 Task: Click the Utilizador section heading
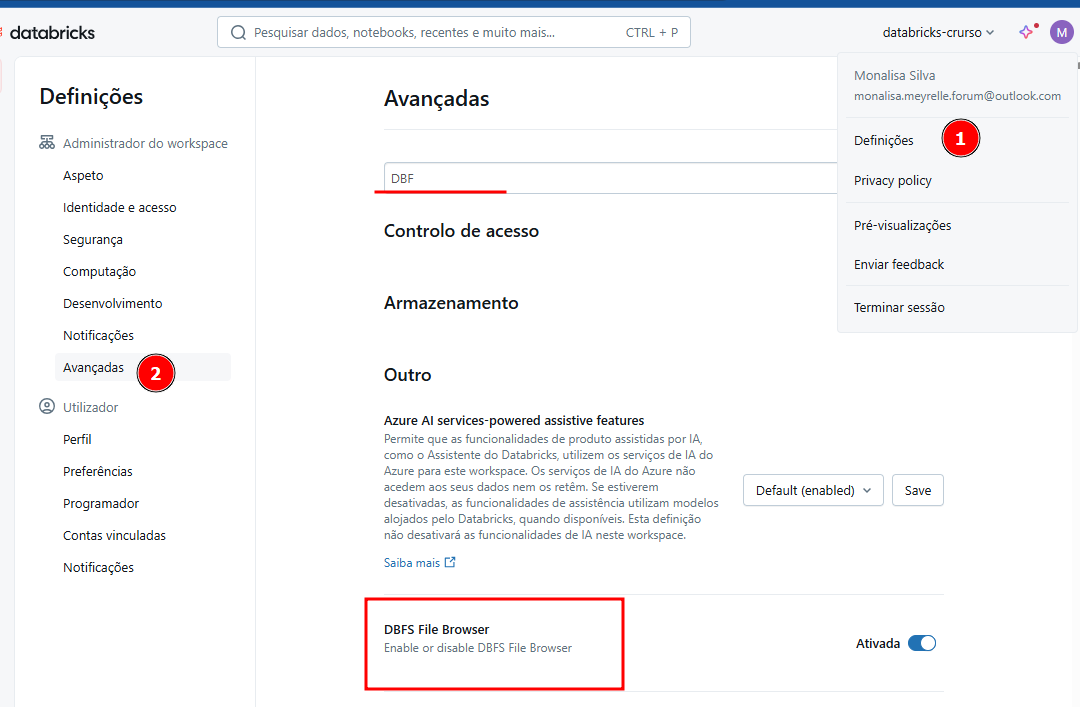[x=90, y=407]
